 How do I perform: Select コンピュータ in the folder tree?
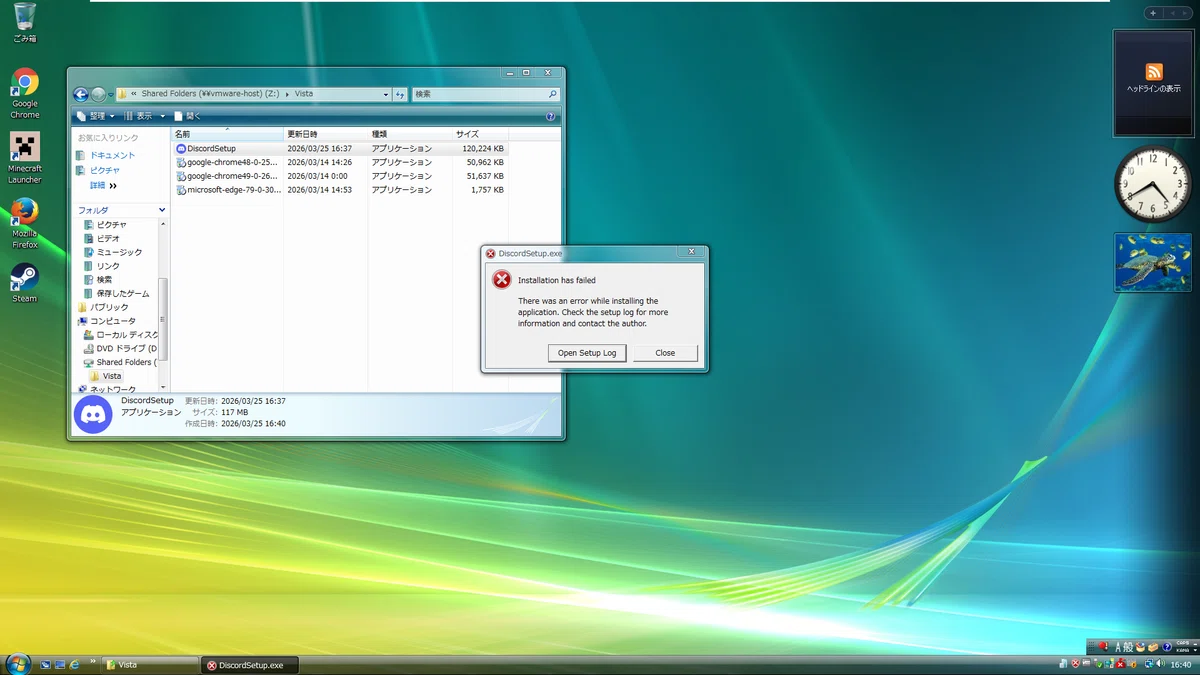tap(107, 321)
